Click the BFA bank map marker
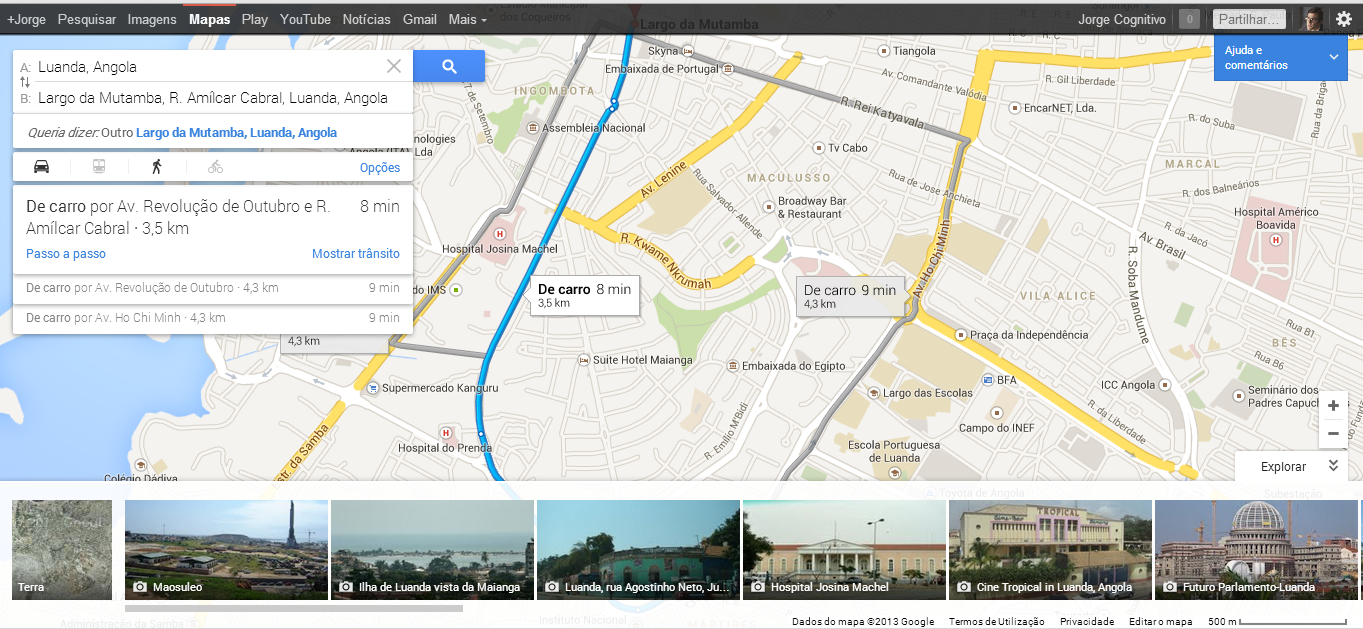 point(987,380)
